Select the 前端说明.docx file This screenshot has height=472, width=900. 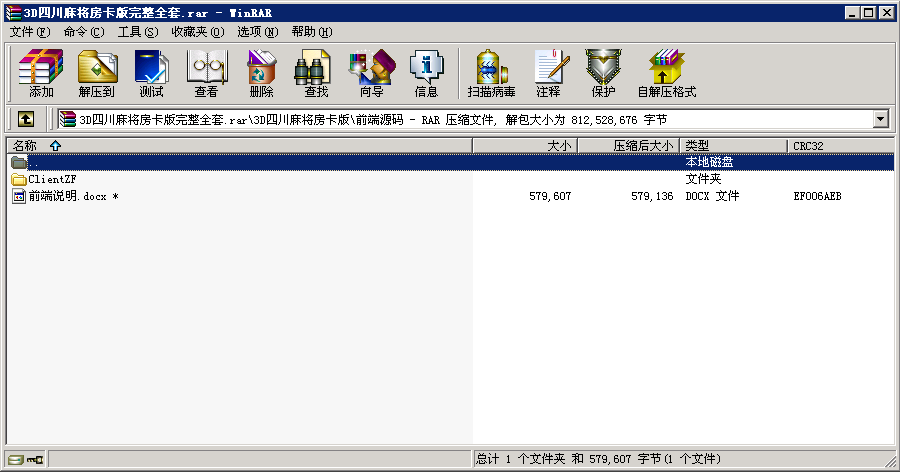pos(67,197)
